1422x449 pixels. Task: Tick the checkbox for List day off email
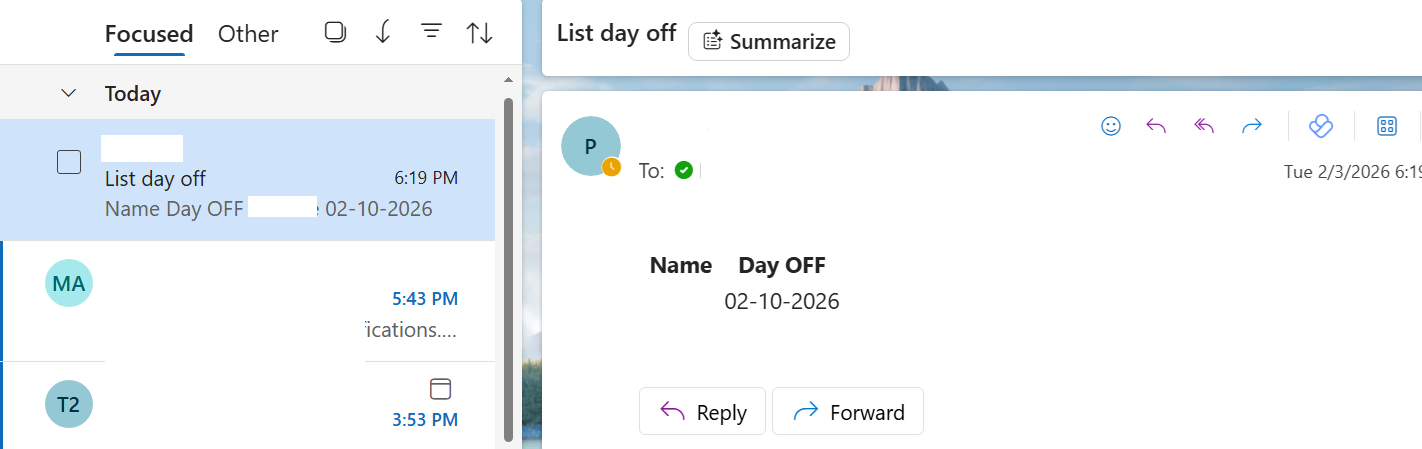pyautogui.click(x=69, y=161)
